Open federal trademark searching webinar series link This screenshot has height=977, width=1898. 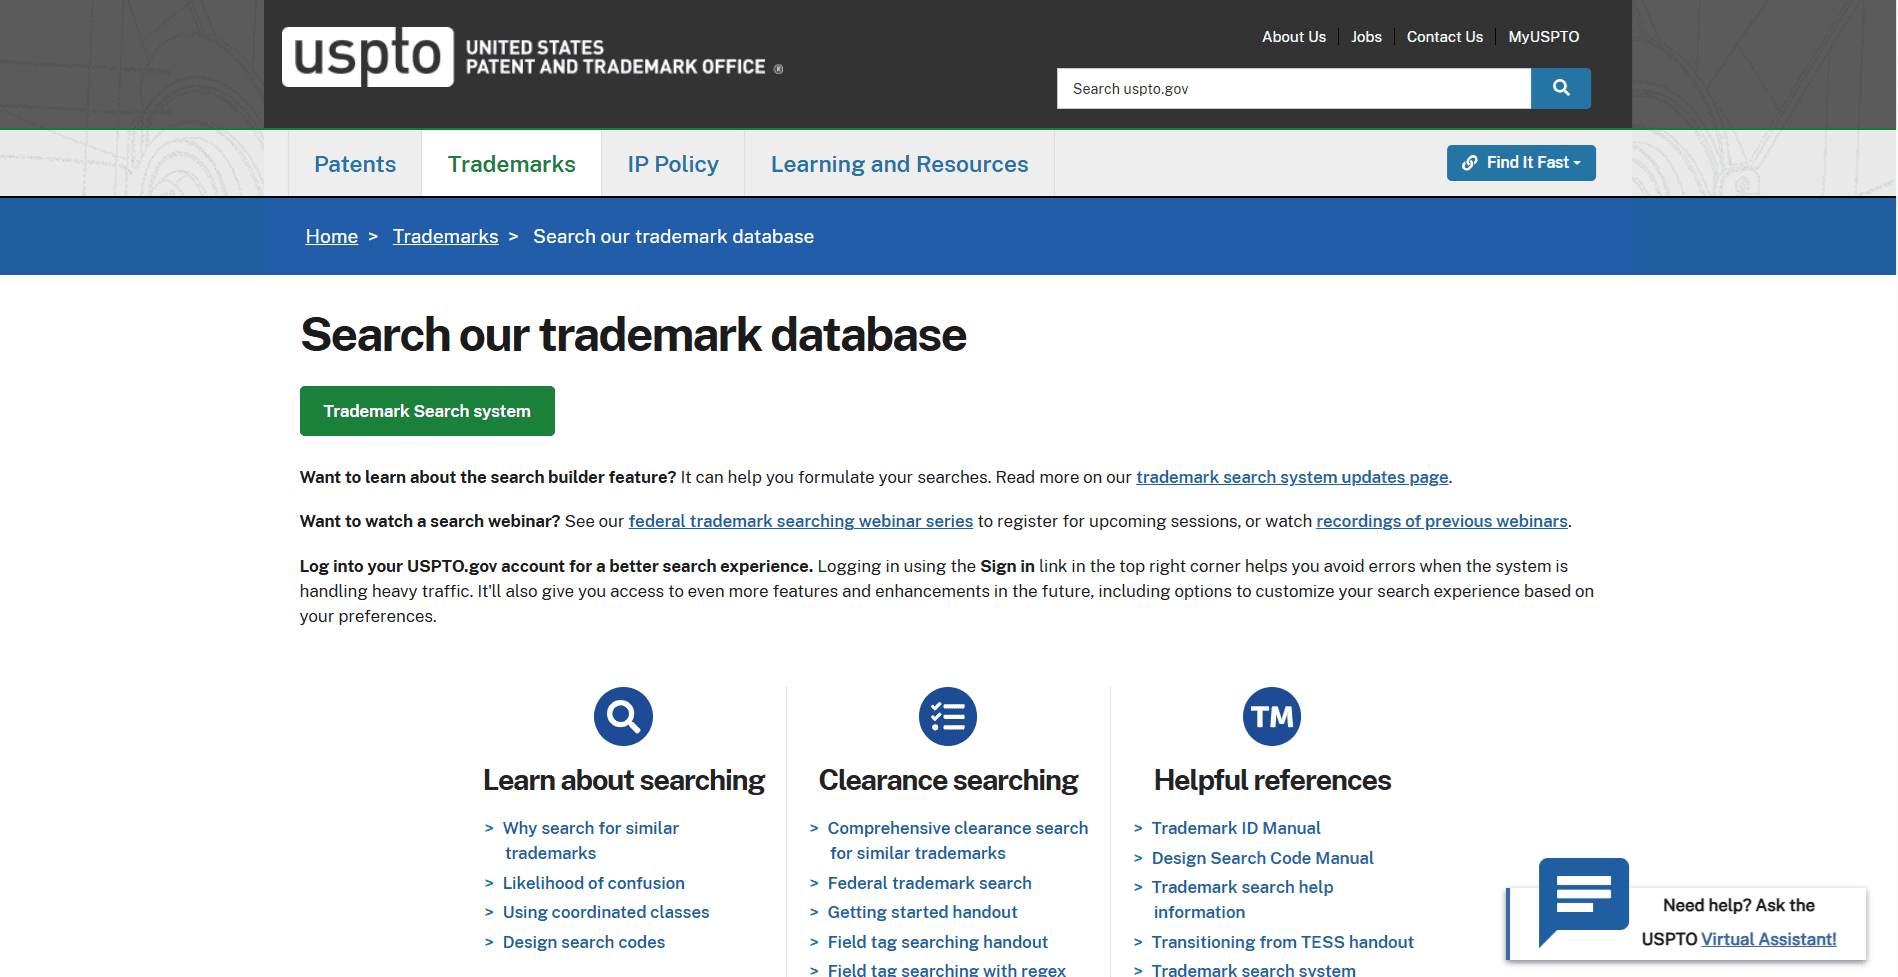tap(801, 521)
